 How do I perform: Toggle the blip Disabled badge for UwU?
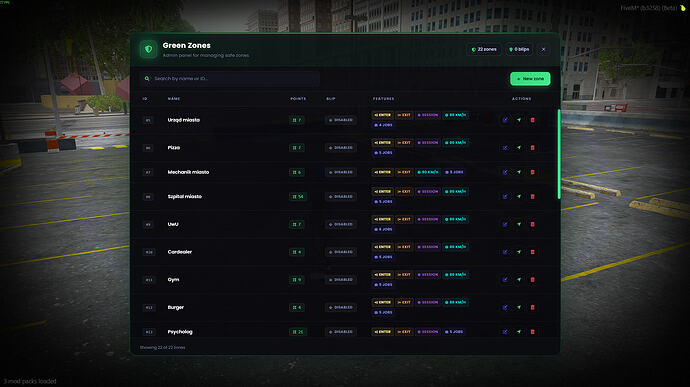coord(341,224)
